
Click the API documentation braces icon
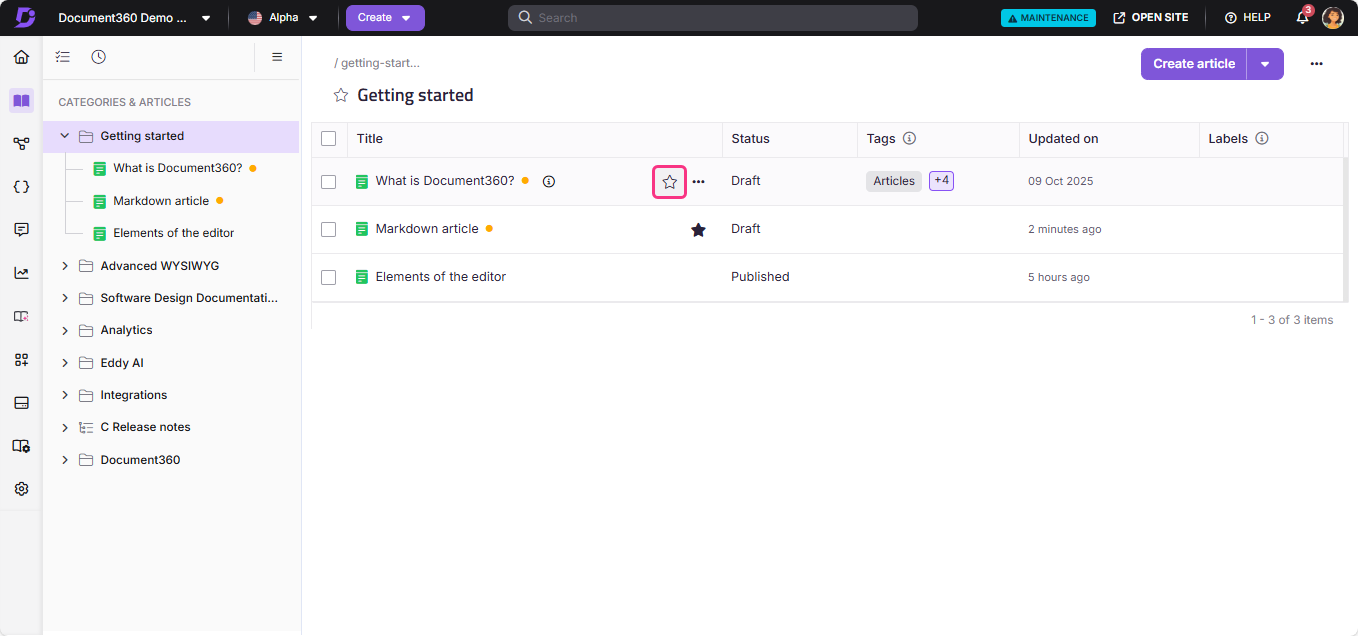point(21,186)
